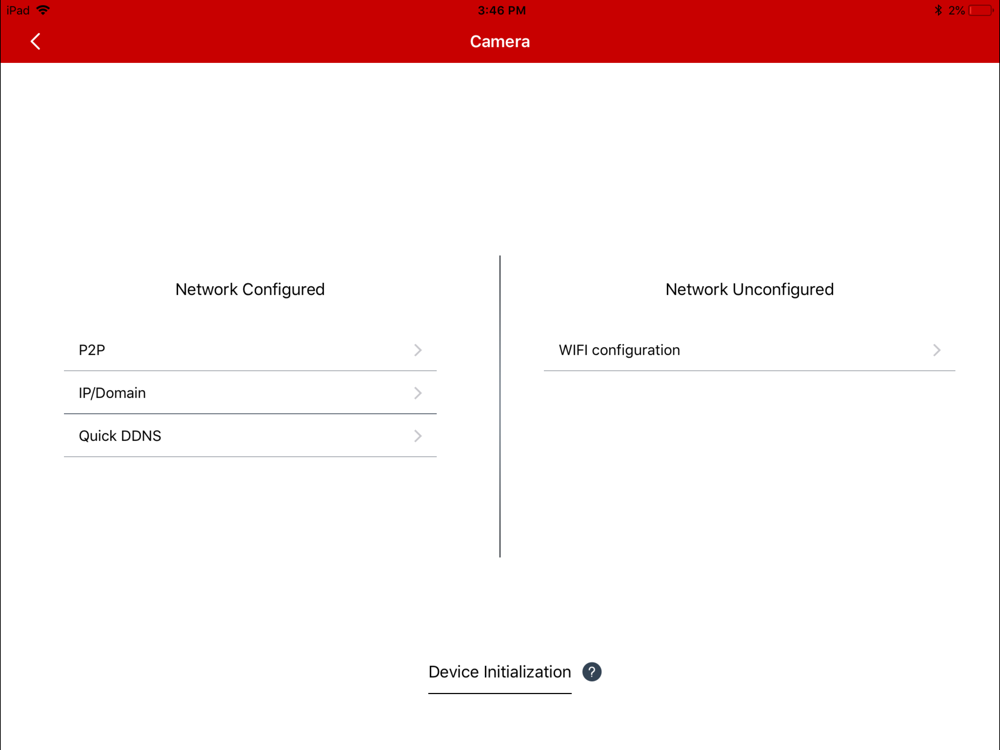
Task: Choose the Quick DDNS option
Action: point(250,436)
